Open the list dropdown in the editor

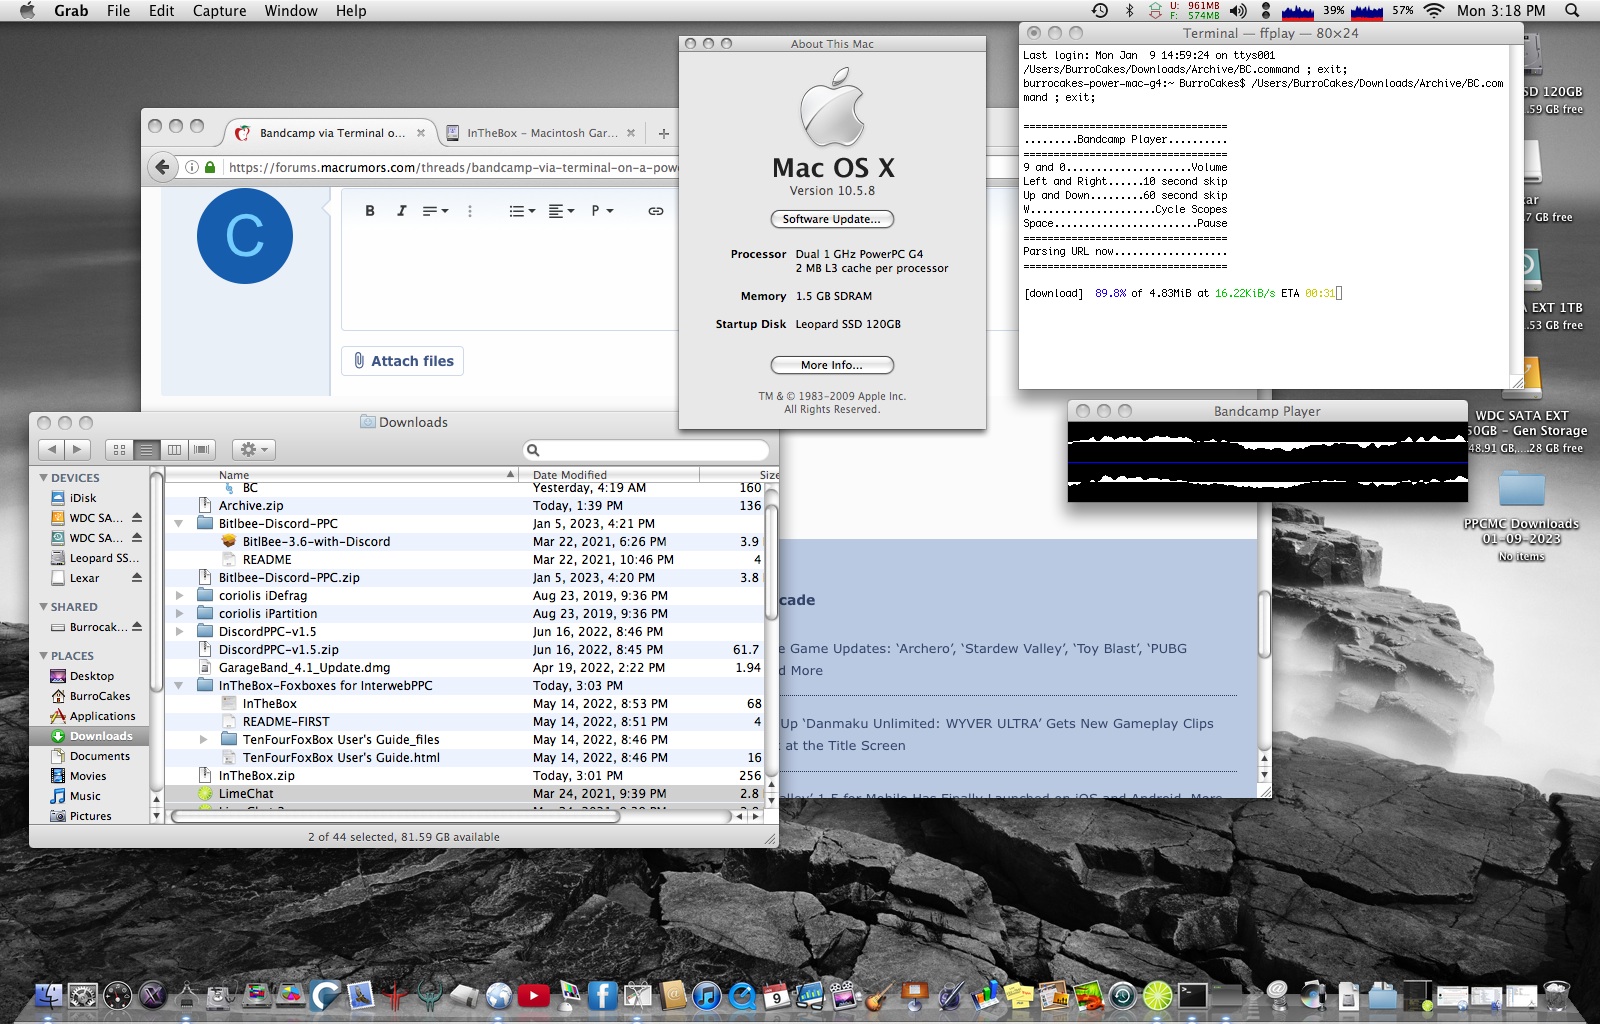(522, 211)
